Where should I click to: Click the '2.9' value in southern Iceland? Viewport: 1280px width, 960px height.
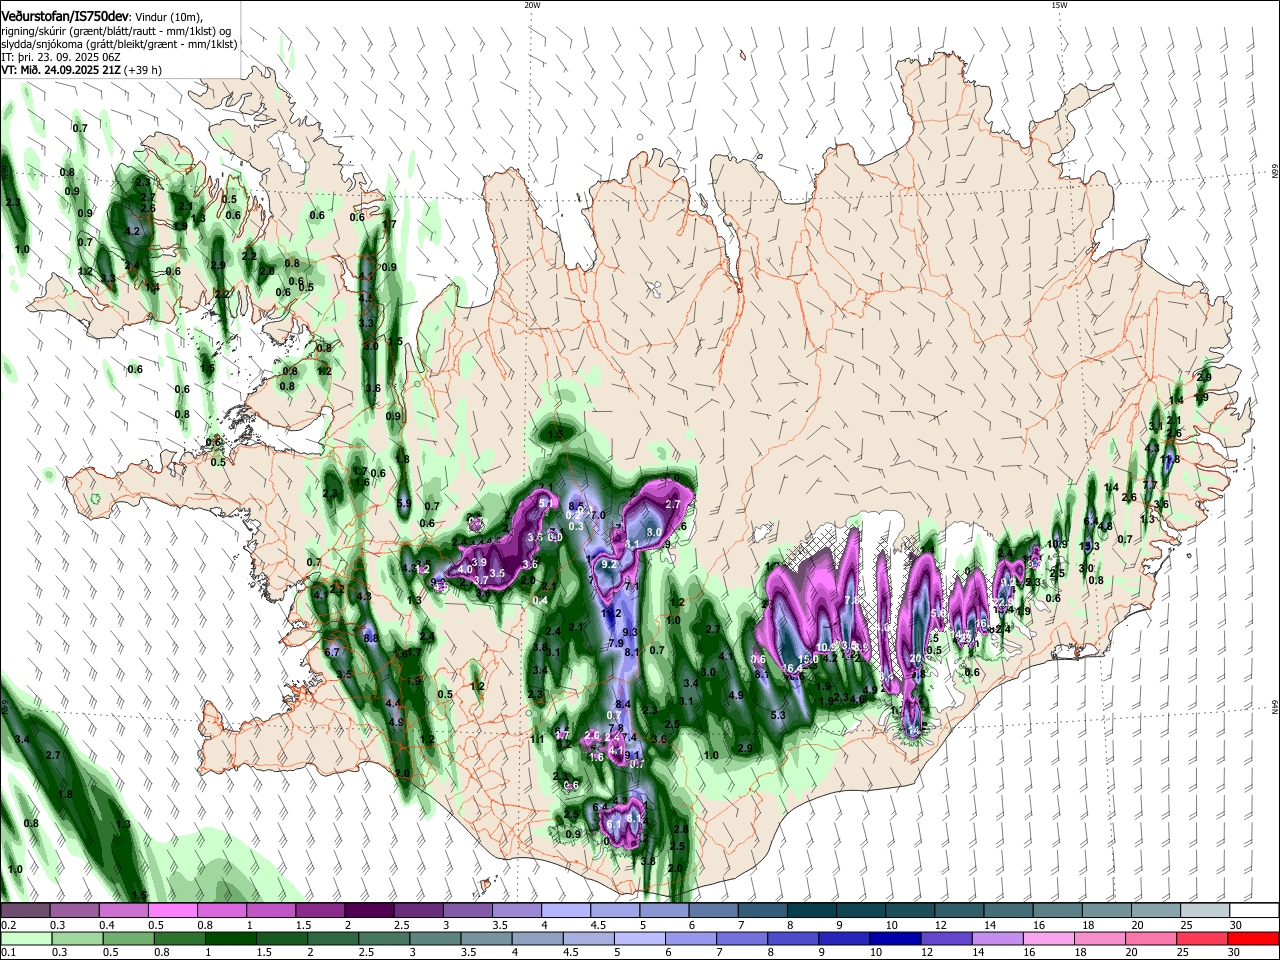pos(745,748)
